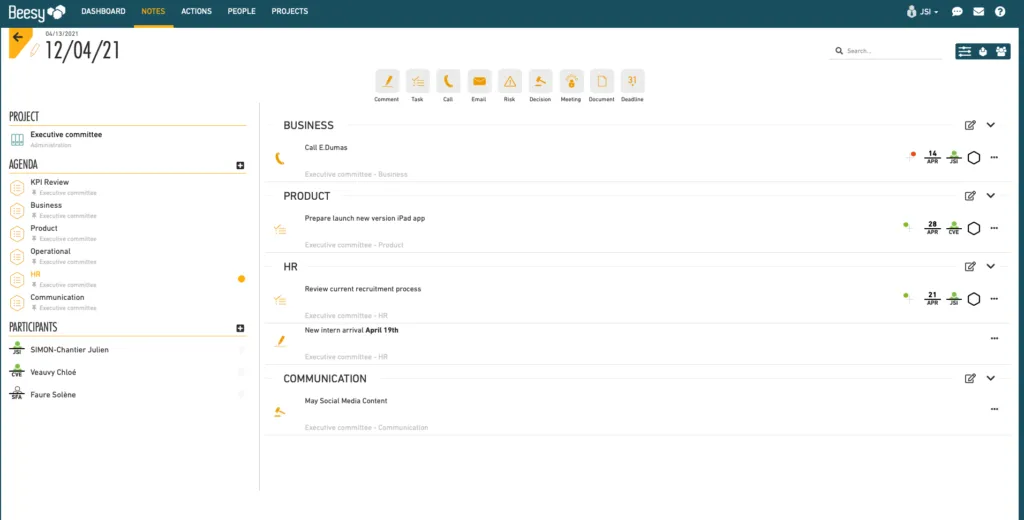Open the PROJECTS tab
1024x520 pixels.
(289, 11)
